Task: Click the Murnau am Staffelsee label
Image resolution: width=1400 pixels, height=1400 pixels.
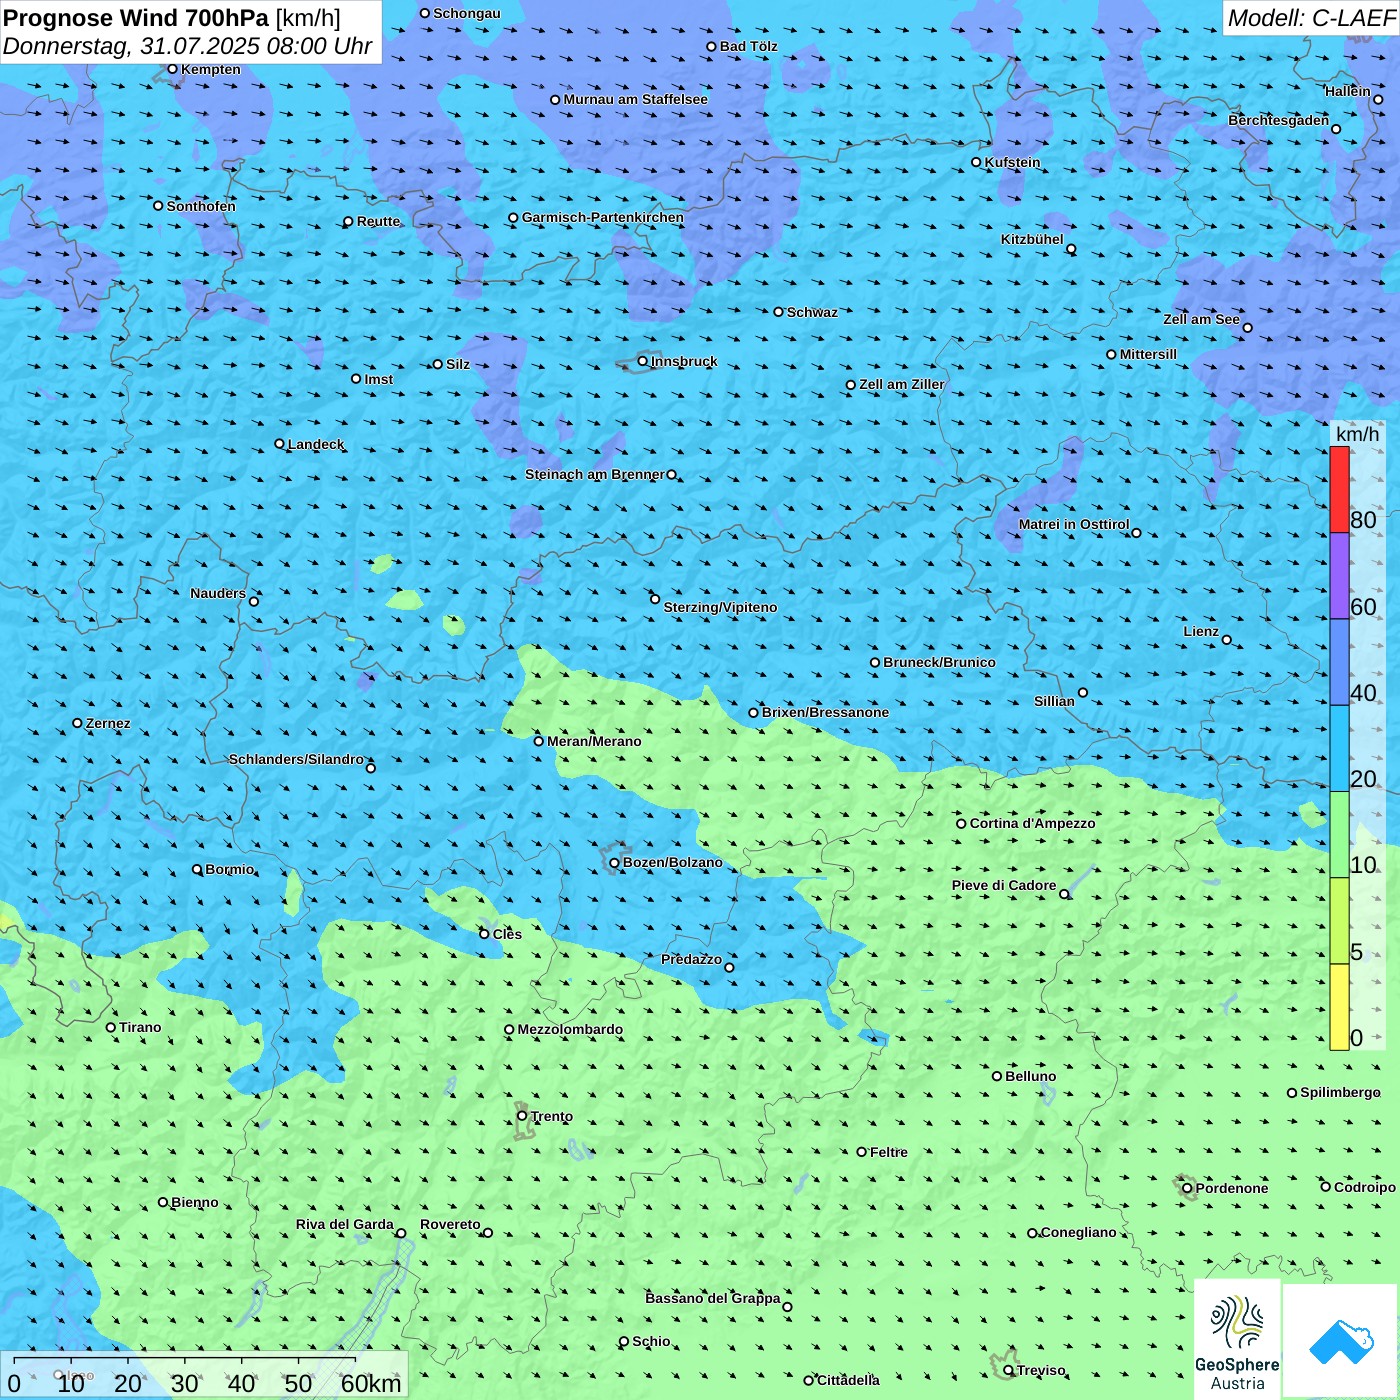Action: (635, 99)
